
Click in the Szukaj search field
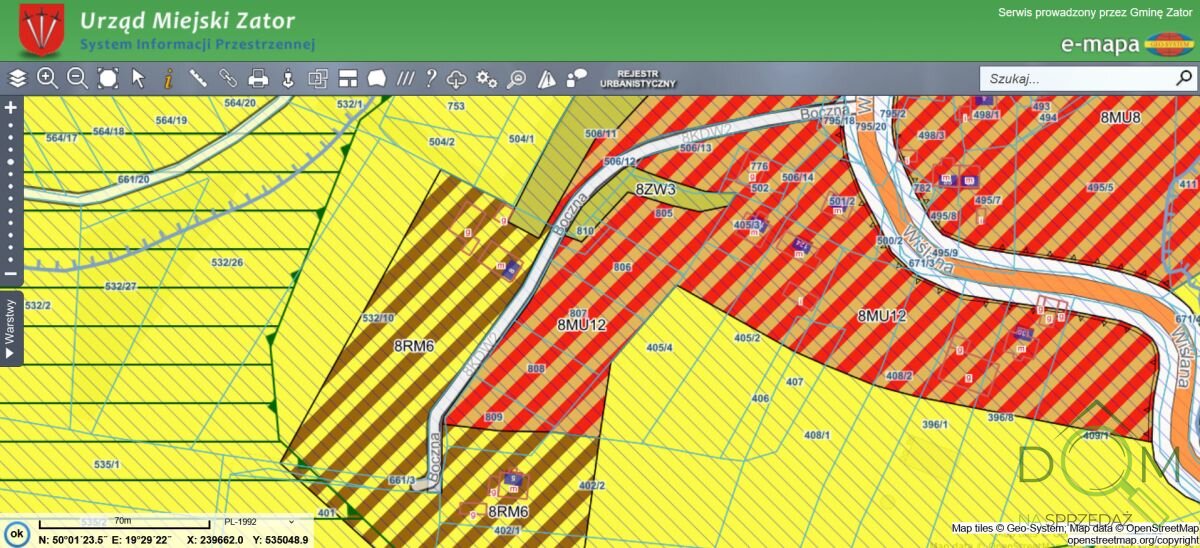click(x=1075, y=78)
